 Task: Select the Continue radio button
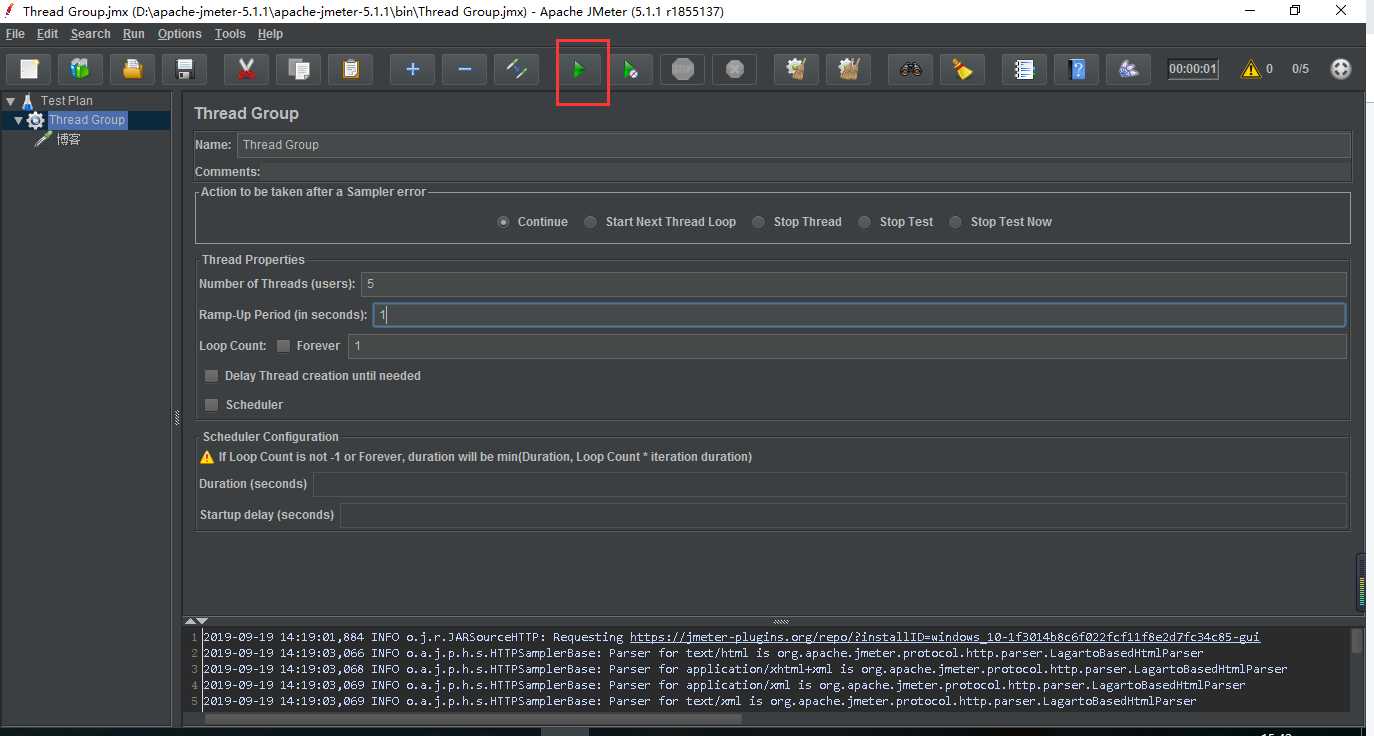pos(503,222)
